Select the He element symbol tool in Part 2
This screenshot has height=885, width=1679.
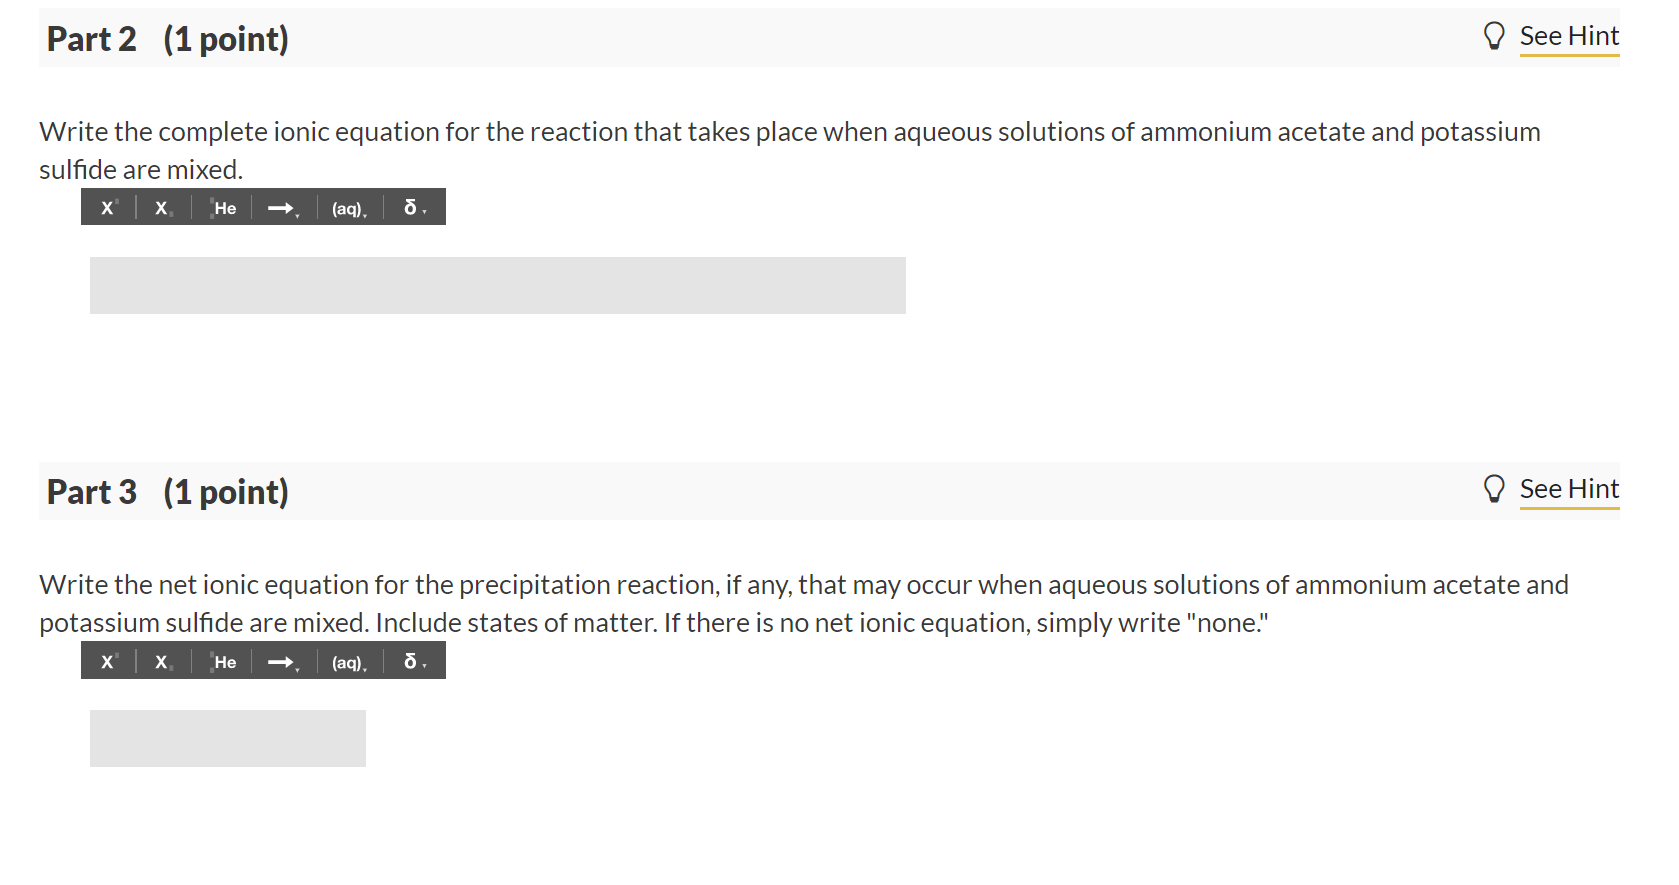(x=224, y=208)
